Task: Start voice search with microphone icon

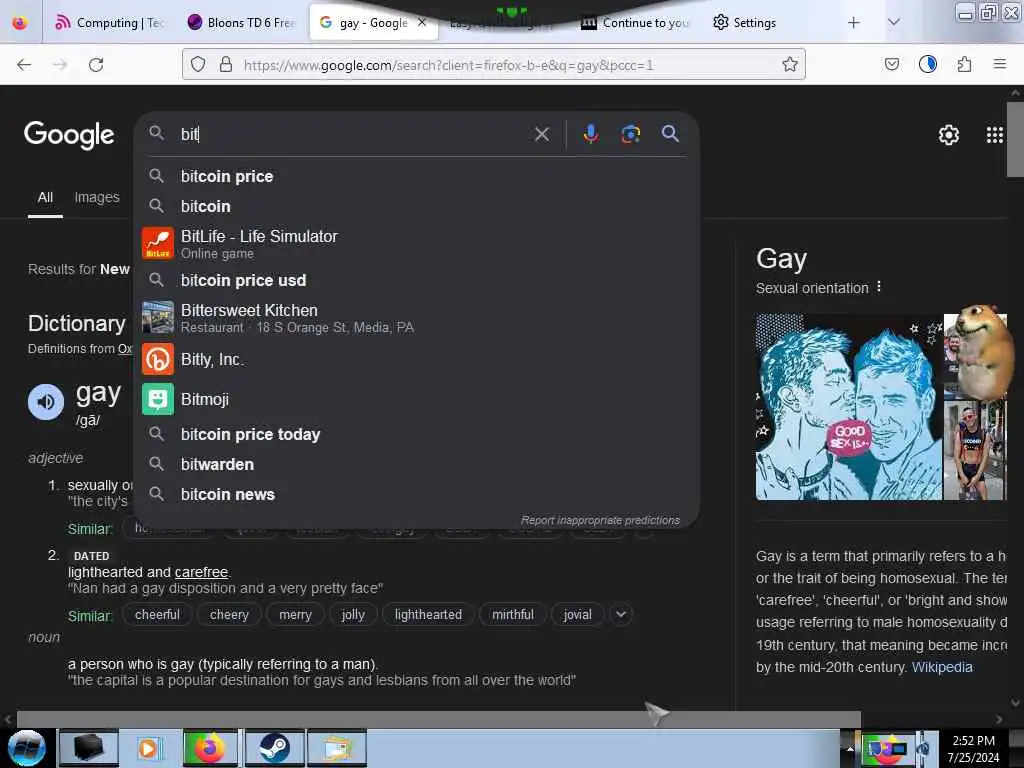Action: click(x=590, y=134)
